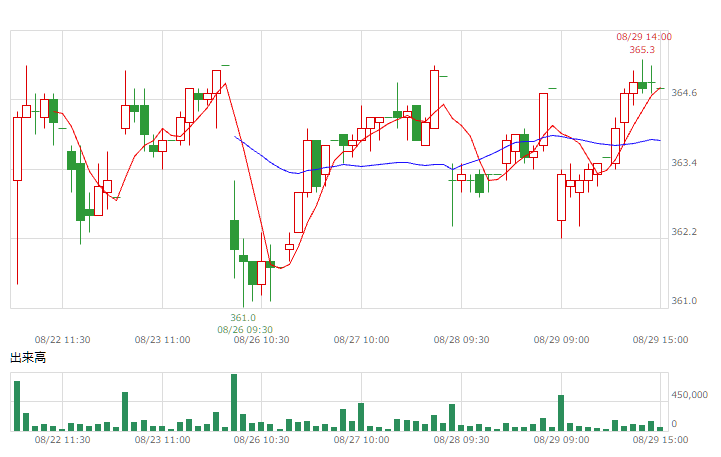This screenshot has width=721, height=457.
Task: Click the 08/26 09:30 low time label
Action: point(245,330)
